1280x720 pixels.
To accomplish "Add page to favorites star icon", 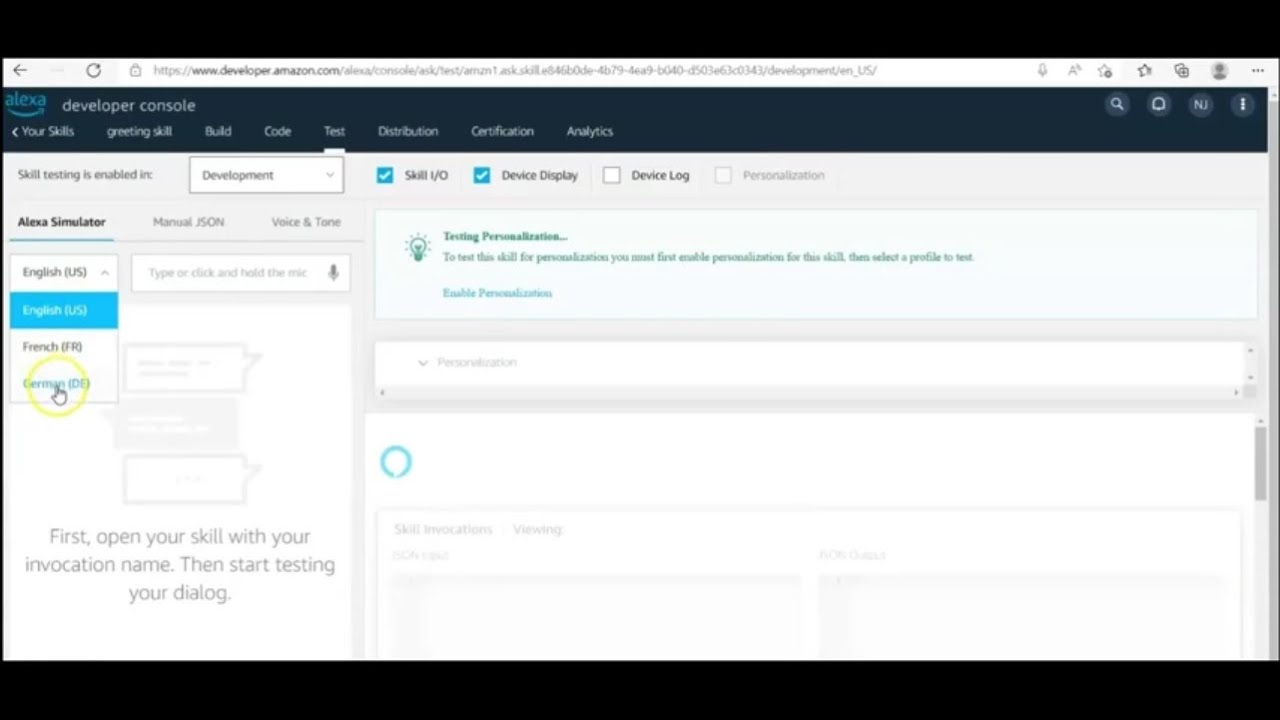I will pyautogui.click(x=1105, y=70).
